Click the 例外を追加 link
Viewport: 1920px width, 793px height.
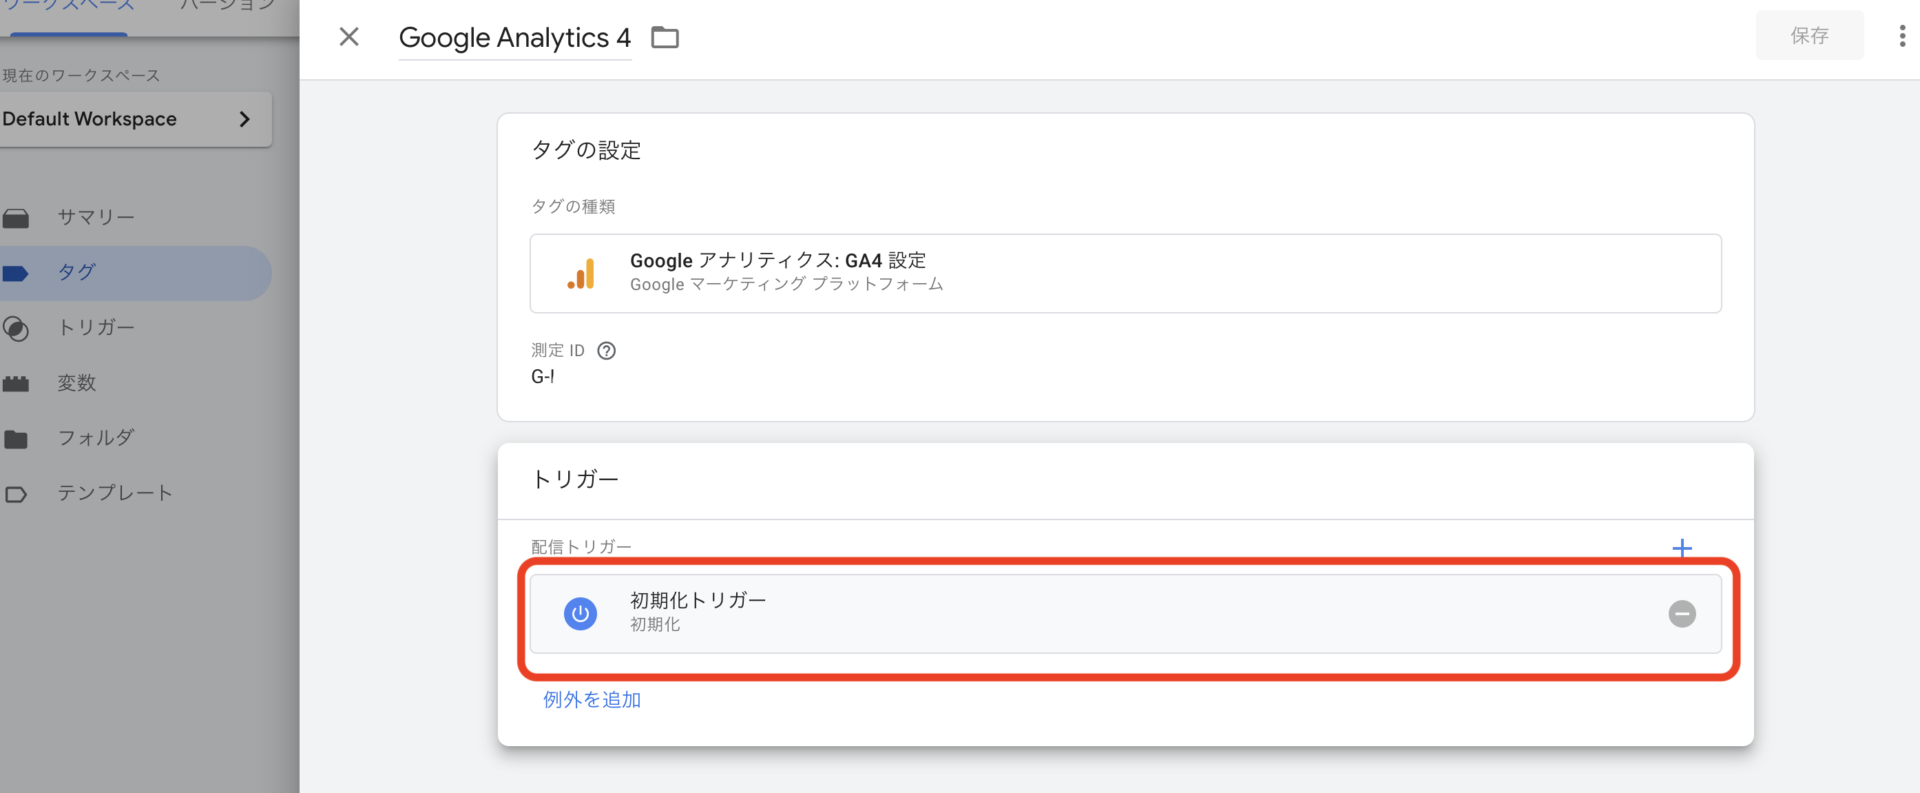592,700
